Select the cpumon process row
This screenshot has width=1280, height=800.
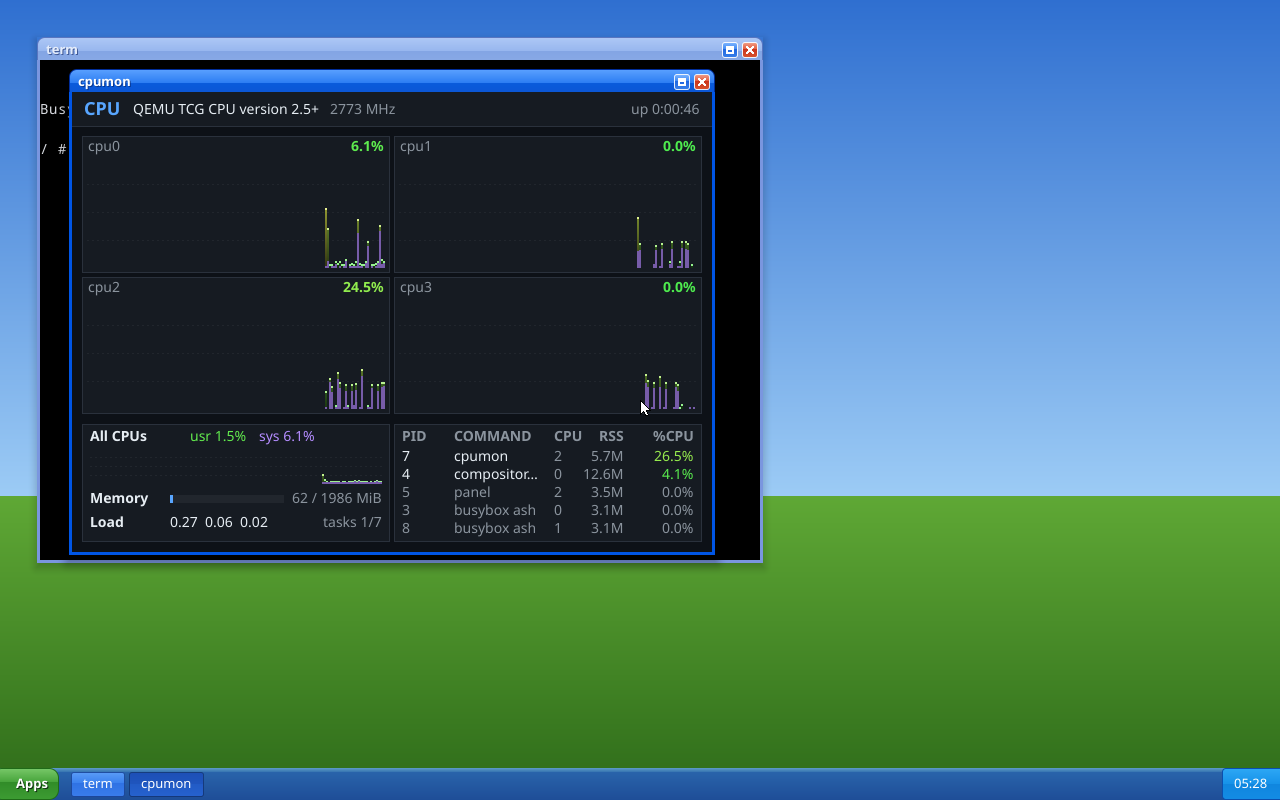[548, 456]
